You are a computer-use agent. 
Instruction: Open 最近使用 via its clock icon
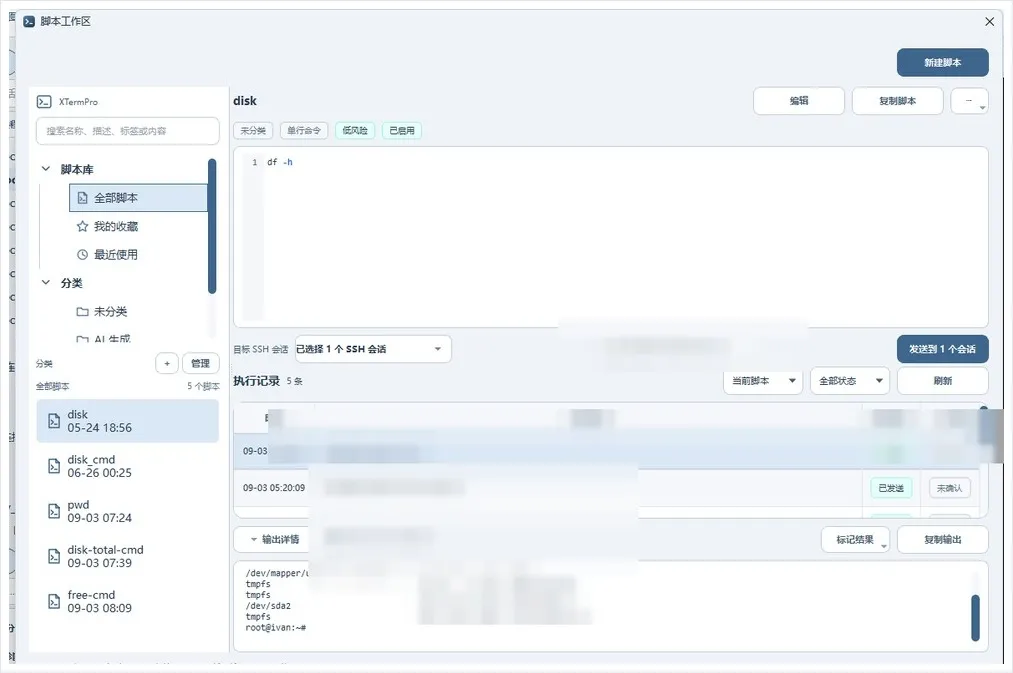click(82, 255)
